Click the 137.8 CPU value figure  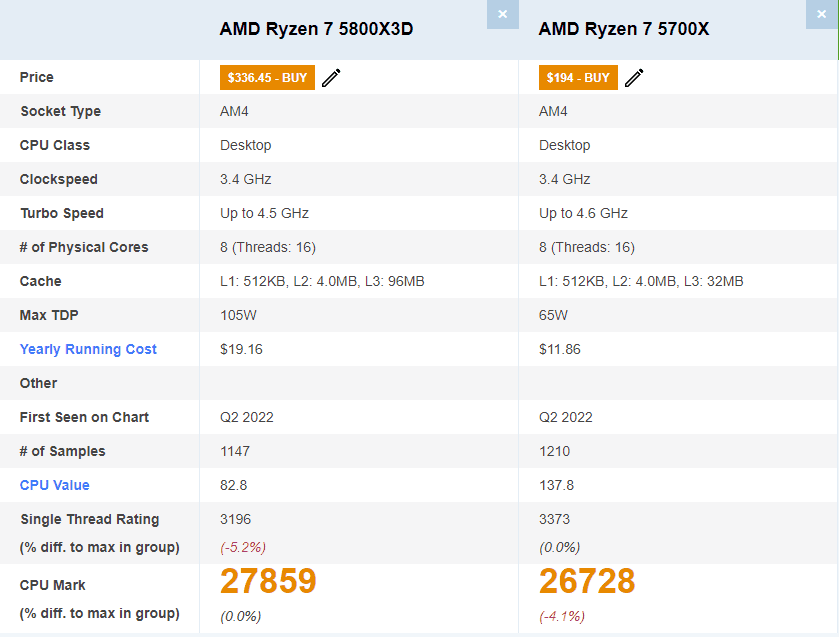click(556, 485)
